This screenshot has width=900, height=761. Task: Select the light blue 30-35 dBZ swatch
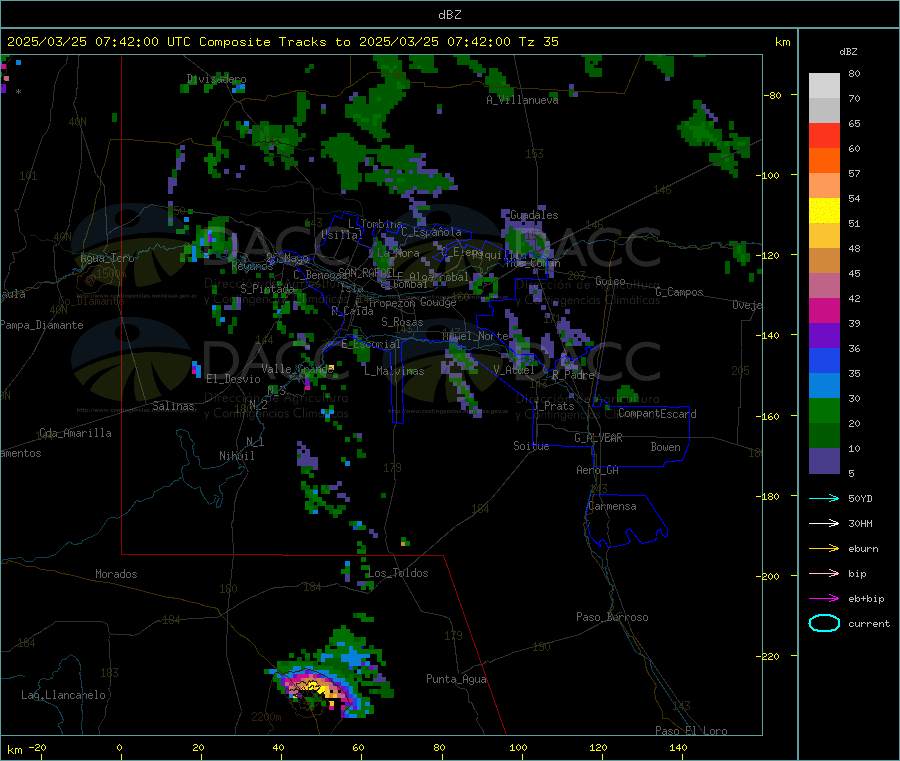[824, 386]
